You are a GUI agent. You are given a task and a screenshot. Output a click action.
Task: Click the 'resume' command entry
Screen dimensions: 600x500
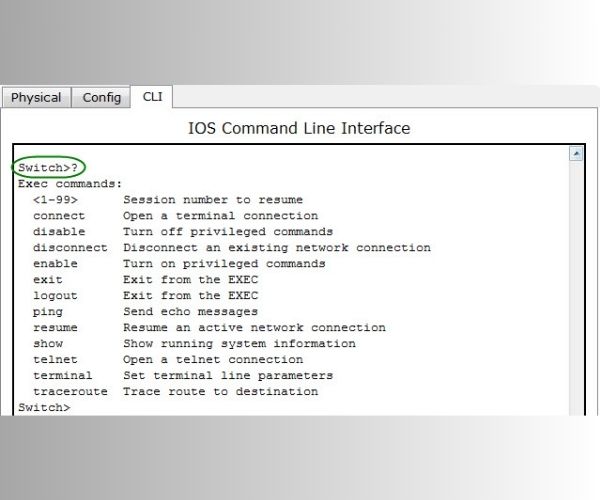click(55, 328)
